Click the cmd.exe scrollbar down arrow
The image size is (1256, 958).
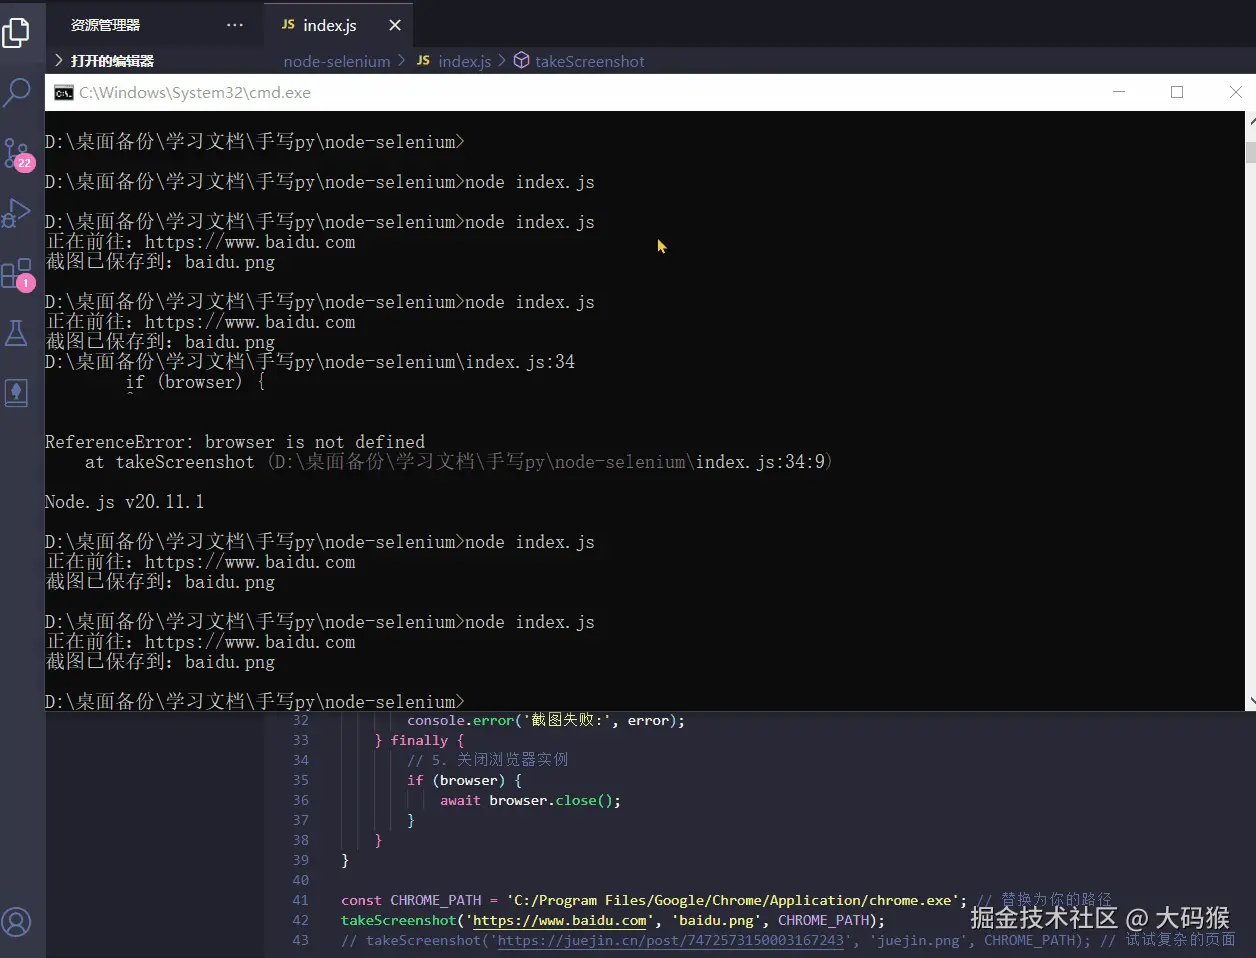point(1250,702)
